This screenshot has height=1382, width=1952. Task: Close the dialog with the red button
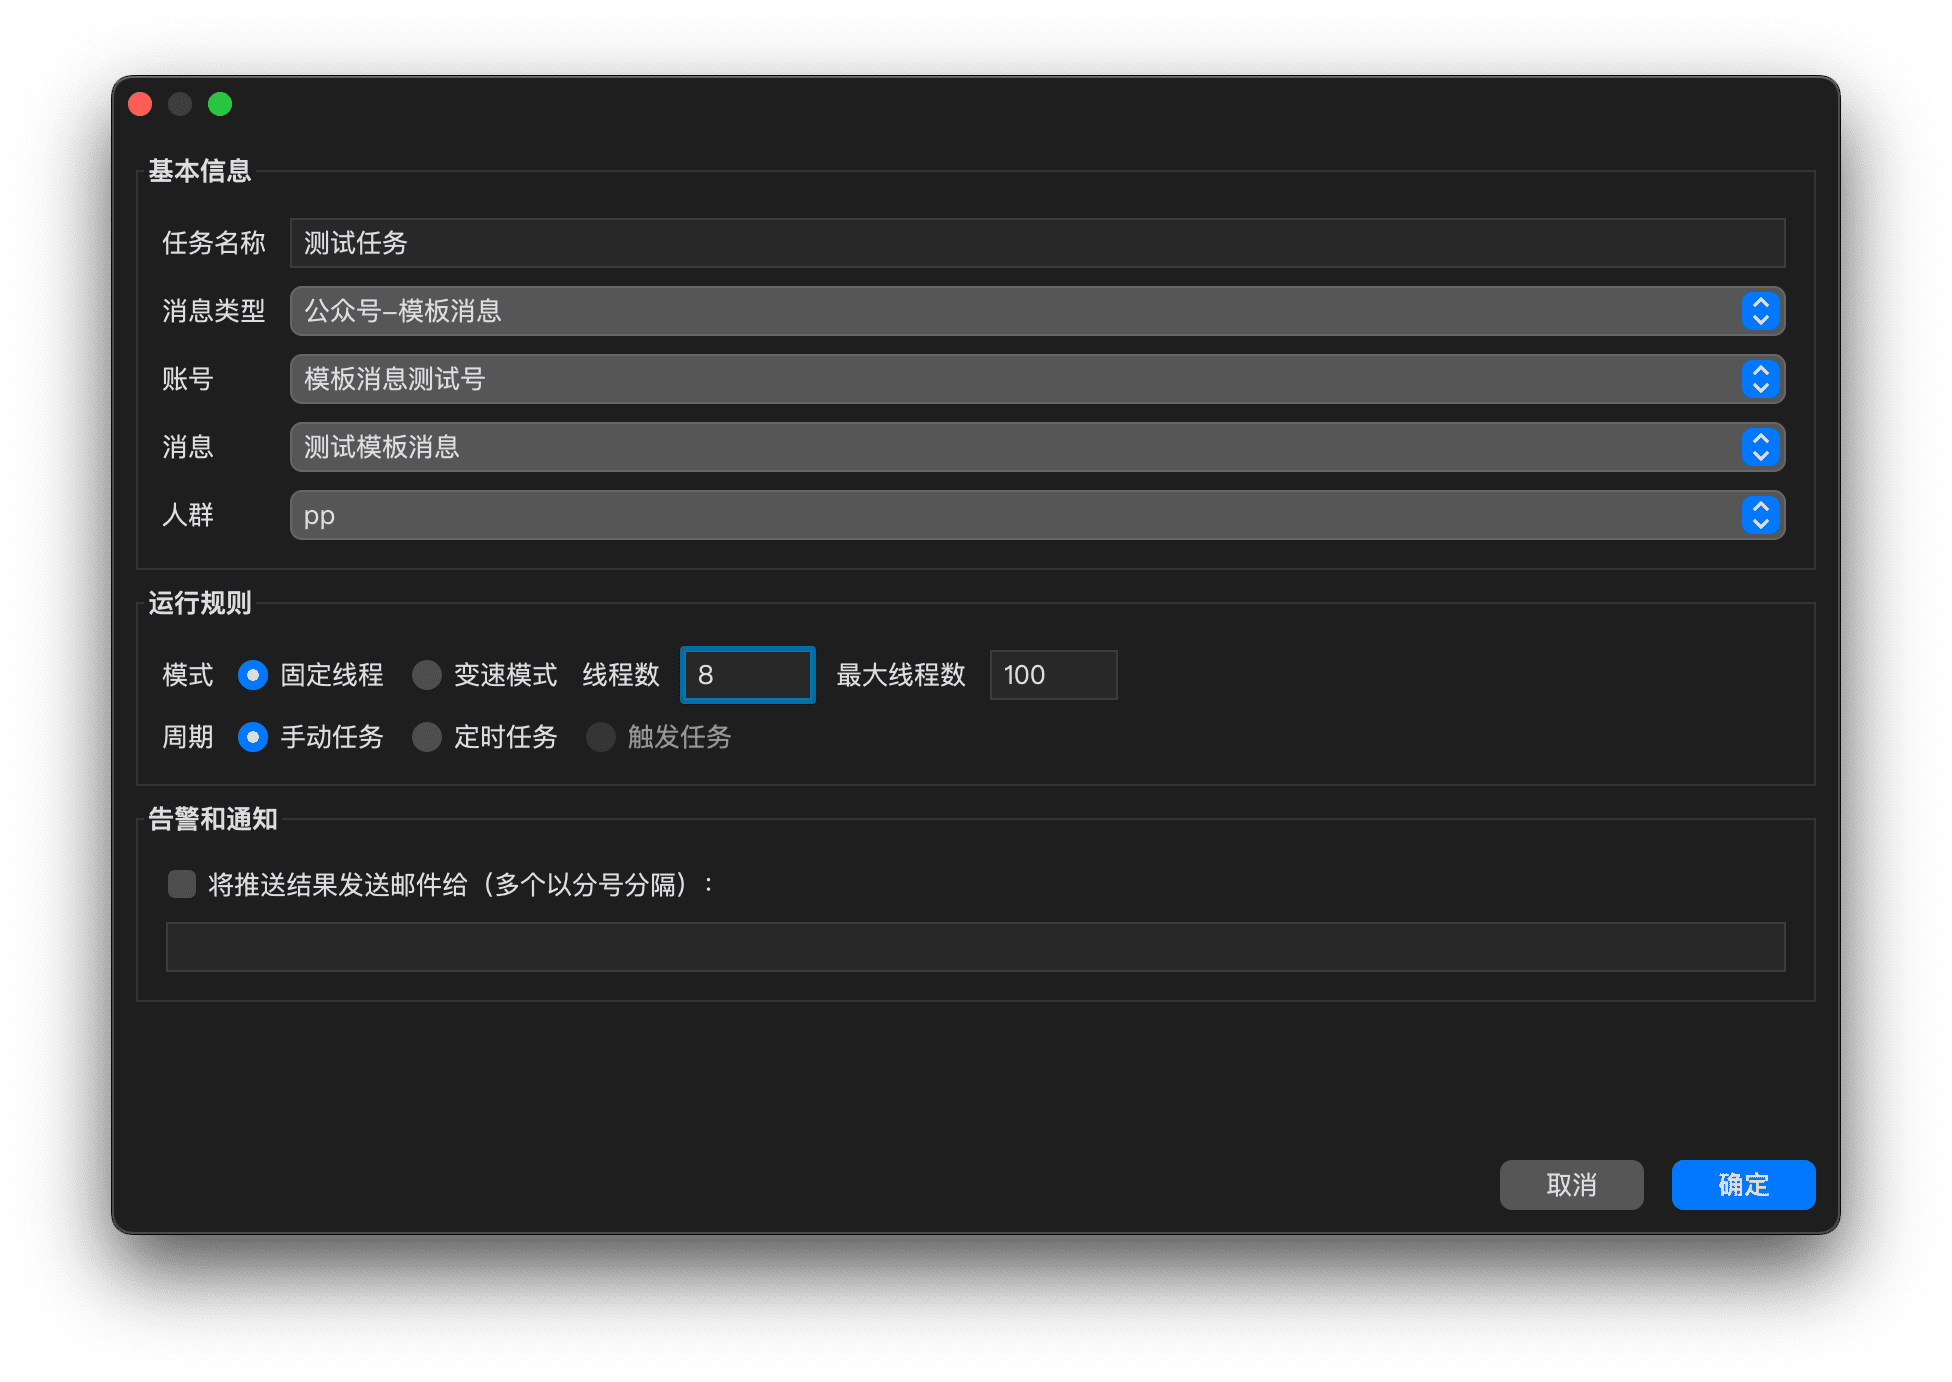(x=141, y=104)
